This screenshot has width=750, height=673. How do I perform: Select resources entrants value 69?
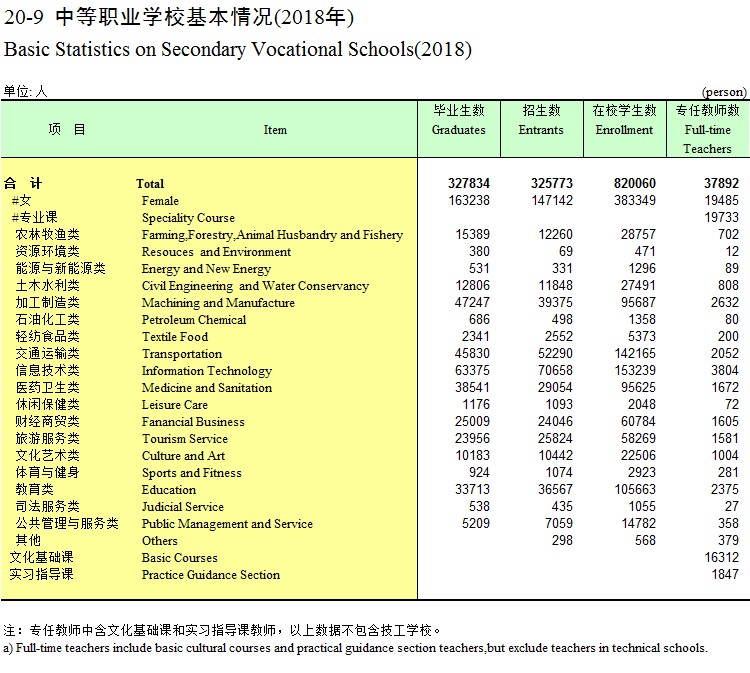pyautogui.click(x=565, y=251)
